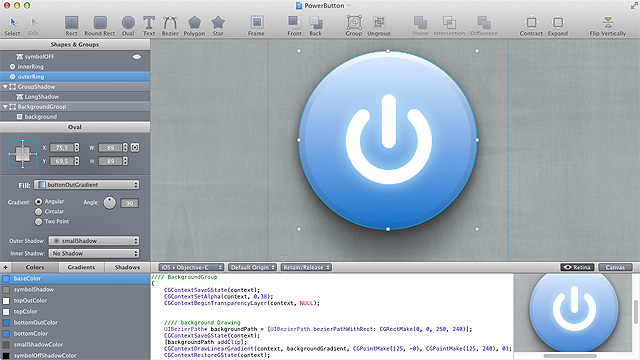Apply Difference boolean operation

point(484,26)
